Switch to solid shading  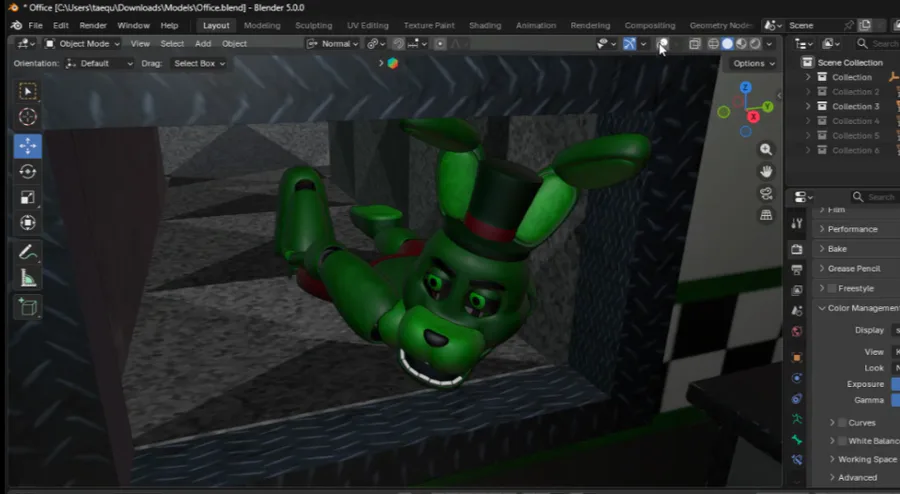tap(727, 44)
